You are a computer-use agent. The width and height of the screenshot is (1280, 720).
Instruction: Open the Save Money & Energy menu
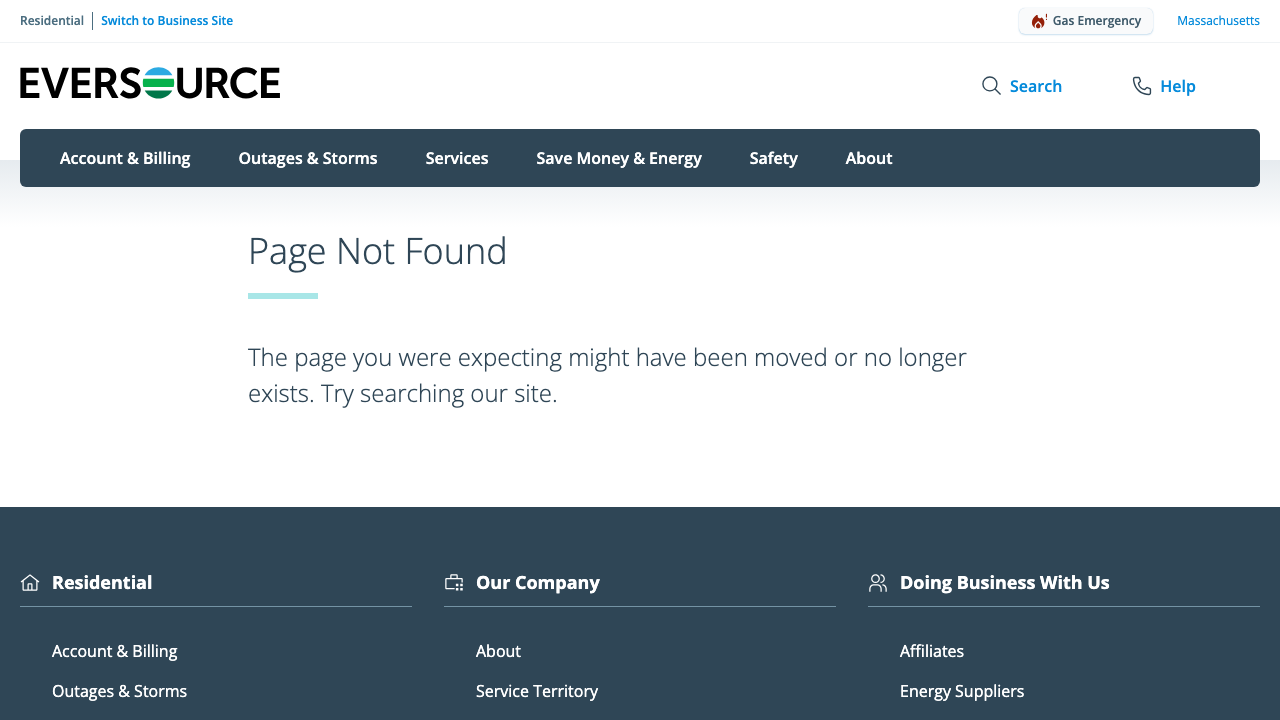(619, 158)
